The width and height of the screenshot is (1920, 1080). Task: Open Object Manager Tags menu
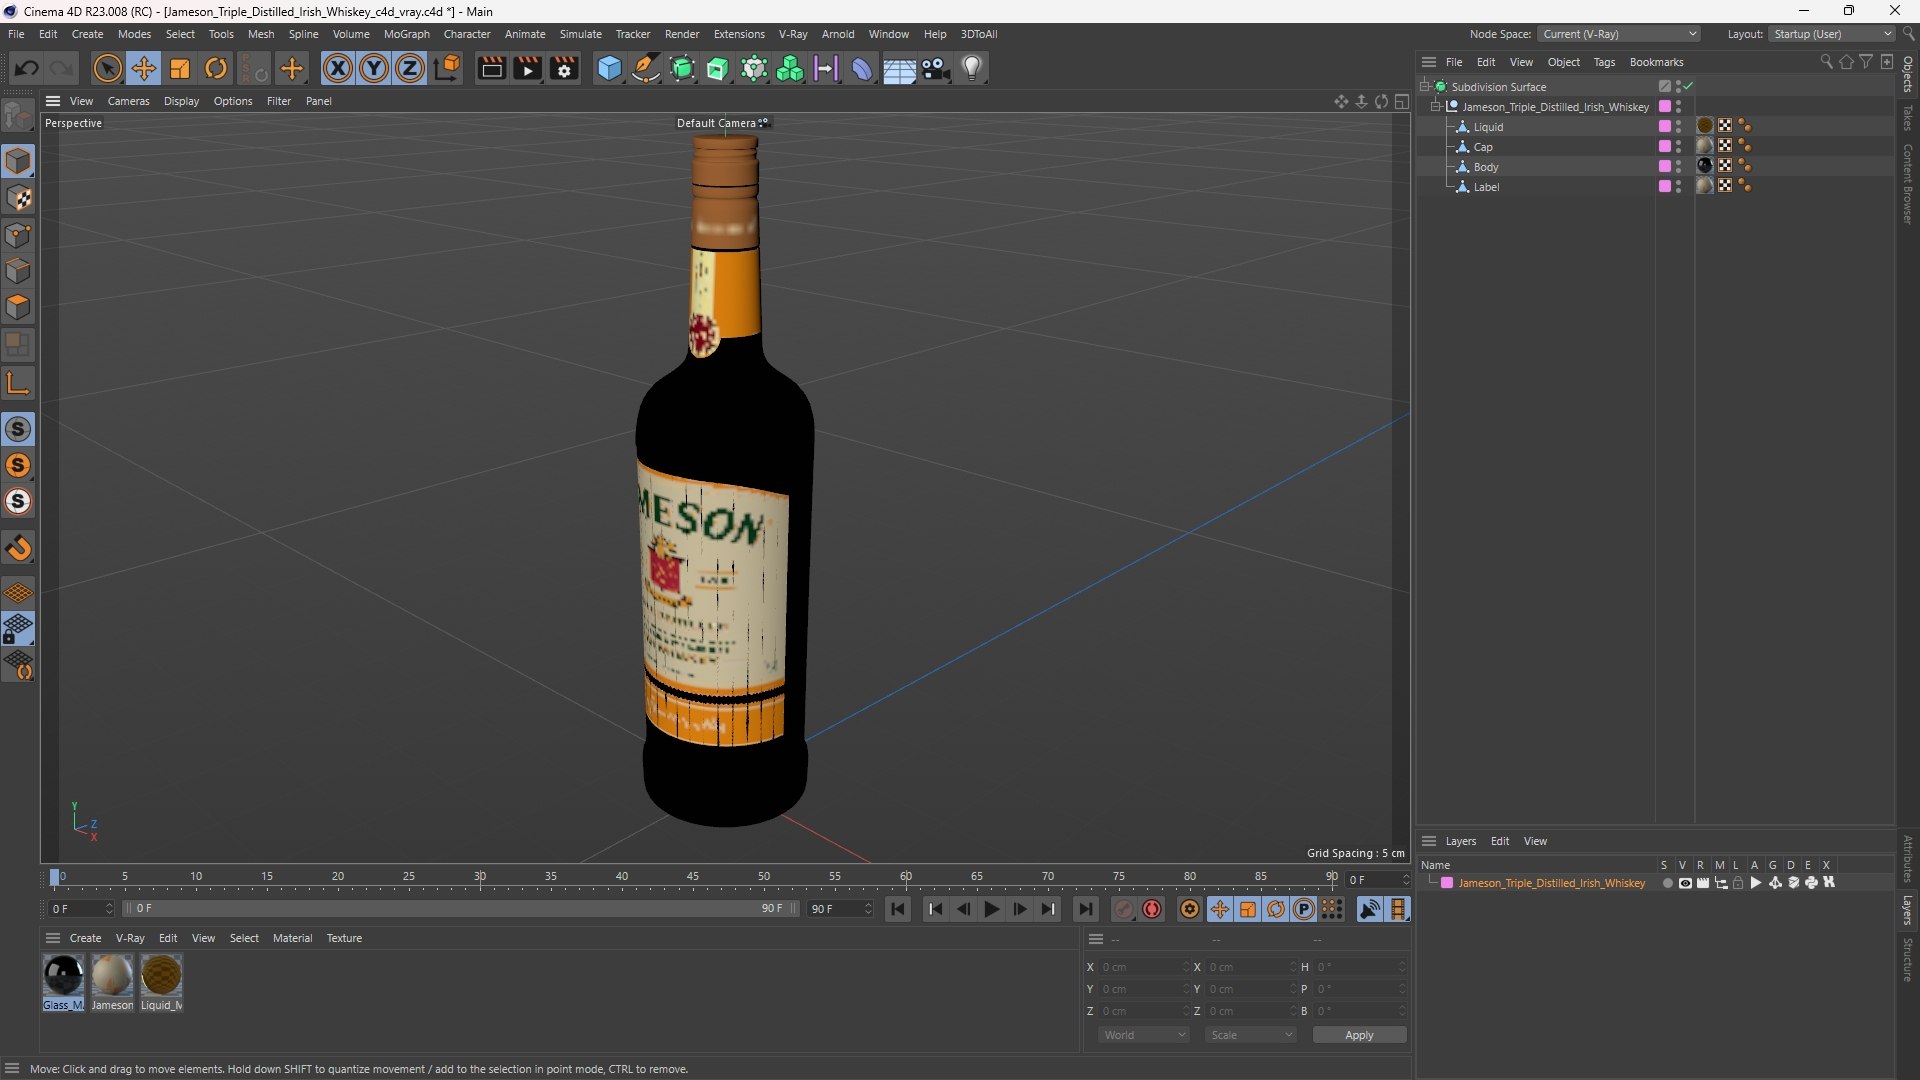[1604, 62]
